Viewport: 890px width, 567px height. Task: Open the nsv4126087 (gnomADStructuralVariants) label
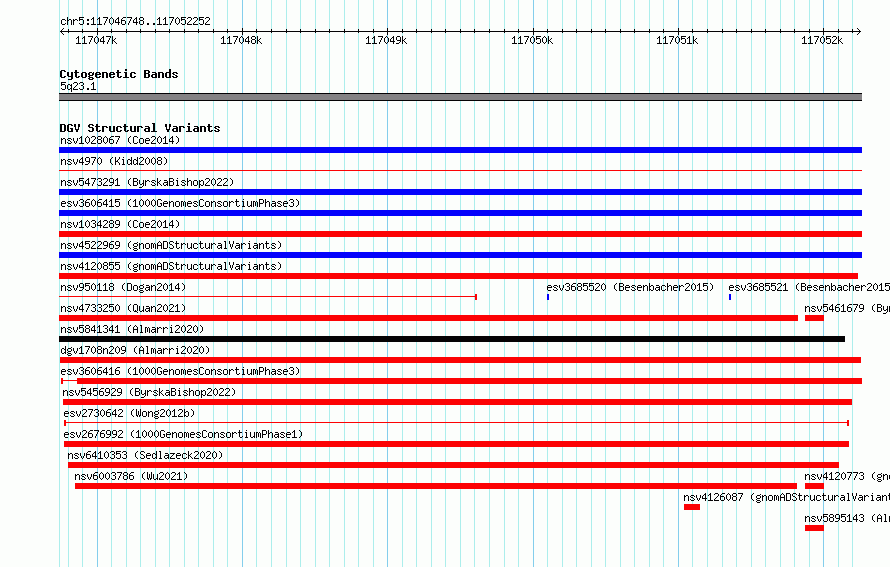pos(786,497)
